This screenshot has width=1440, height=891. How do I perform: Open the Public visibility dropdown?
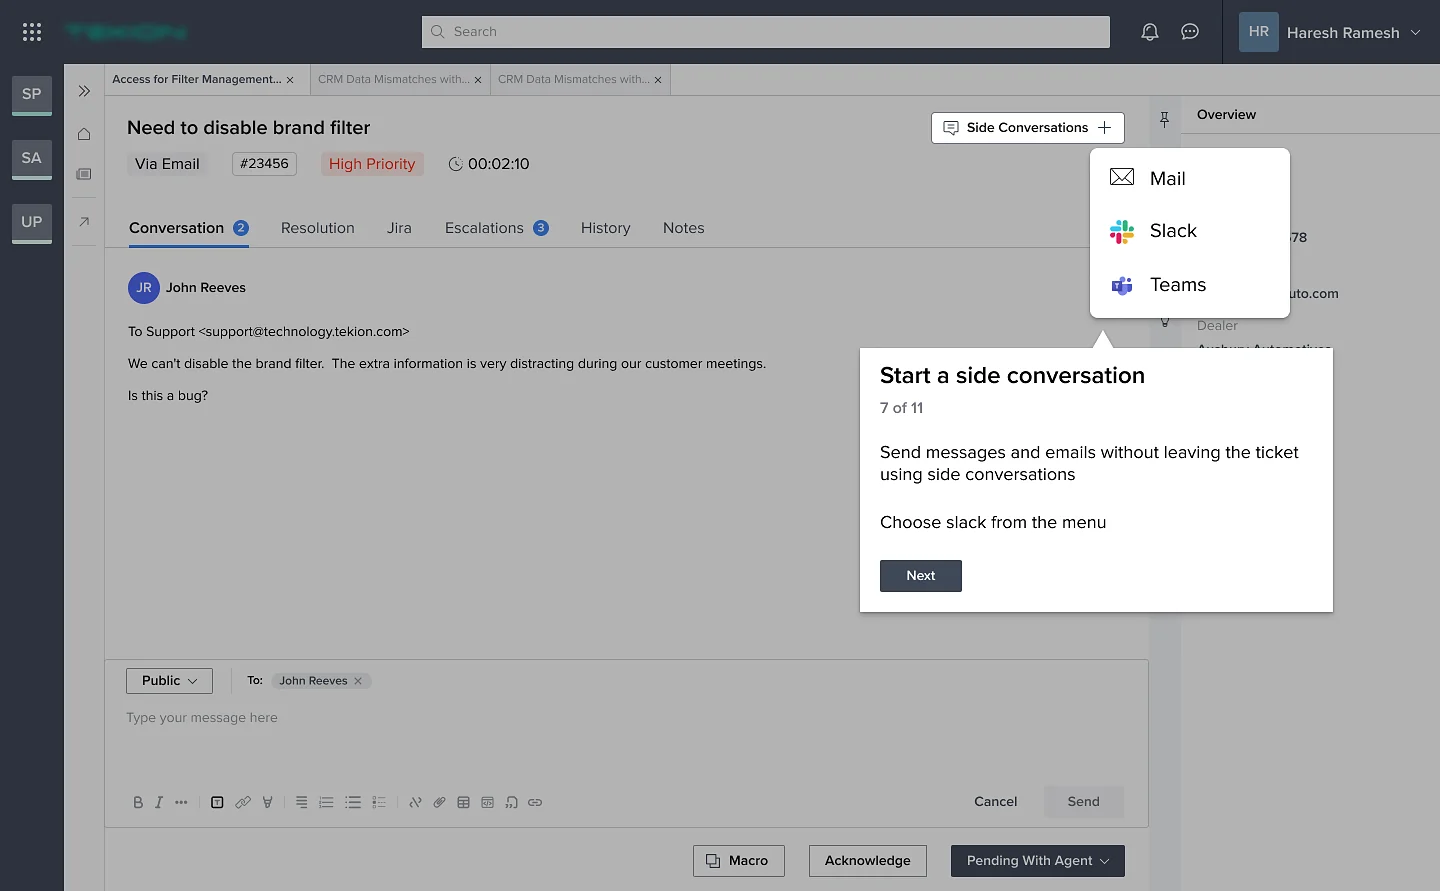[170, 681]
